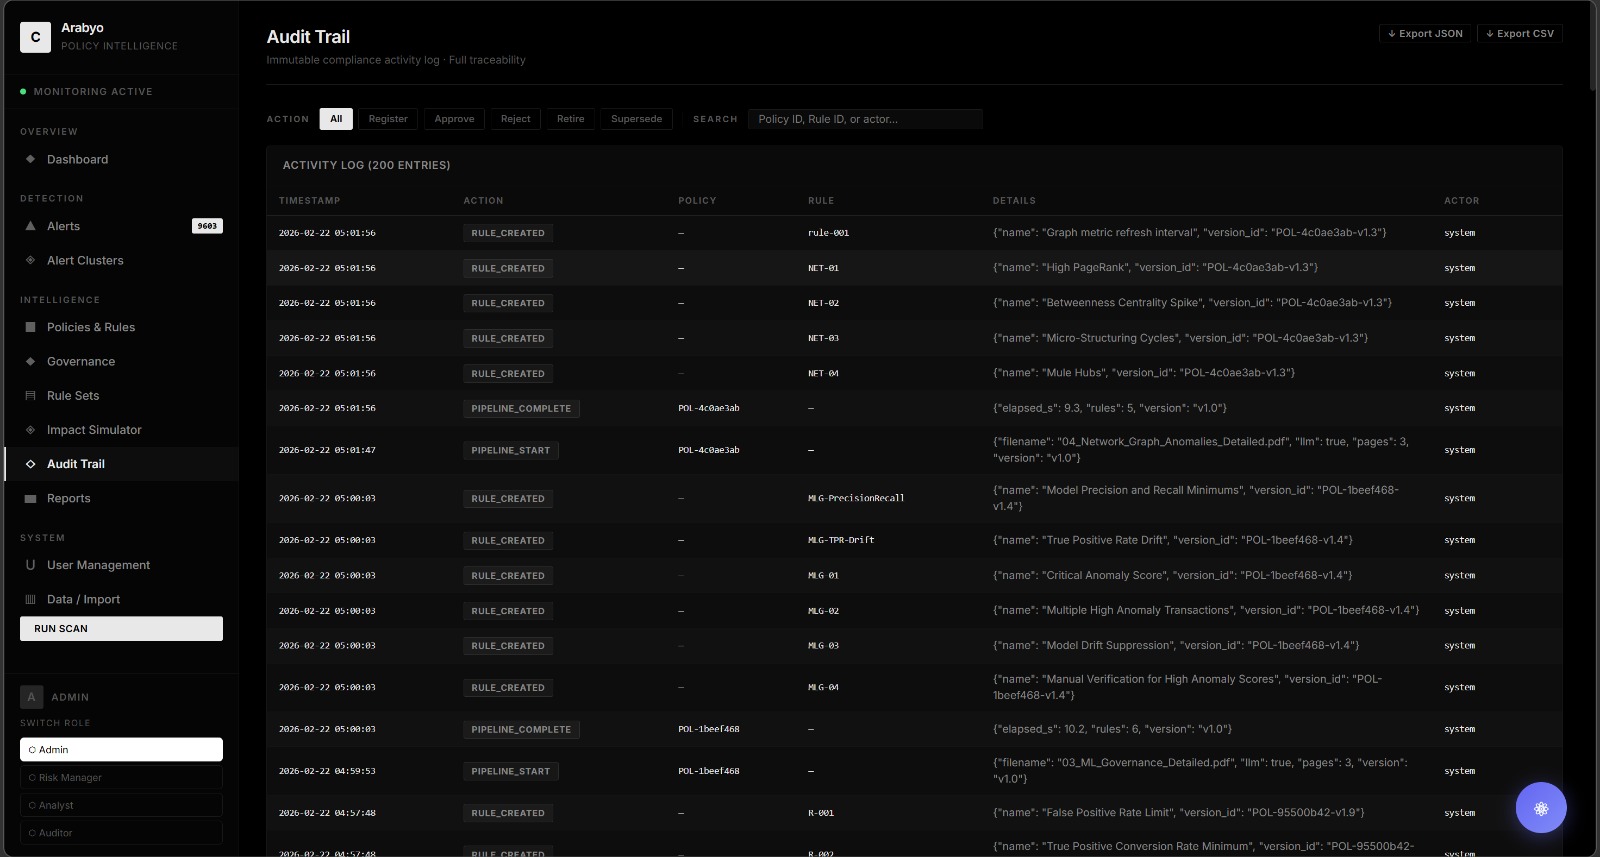Click the page vertical scrollbar
The height and width of the screenshot is (857, 1600).
pos(1594,45)
